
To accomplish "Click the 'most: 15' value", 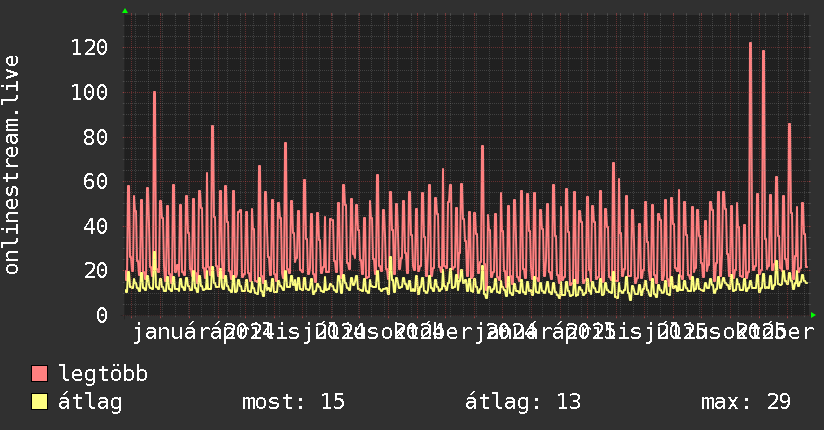I will pyautogui.click(x=293, y=402).
